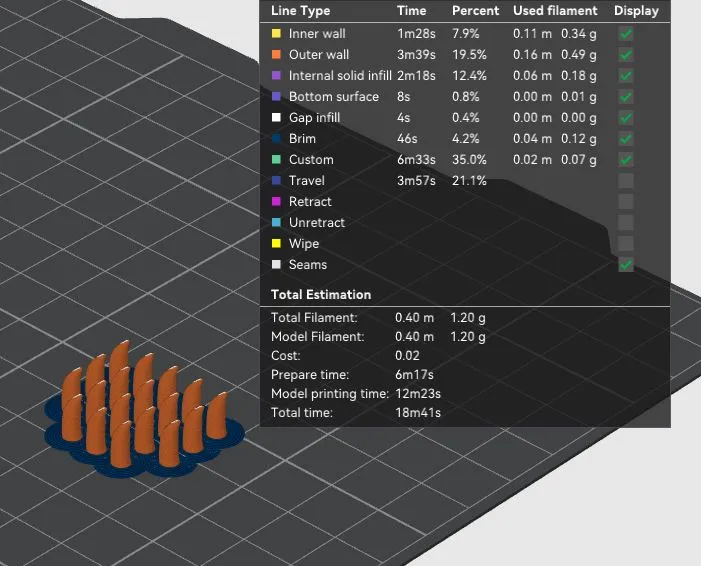Toggle Gap infill display checkbox
The image size is (701, 566).
[x=626, y=118]
